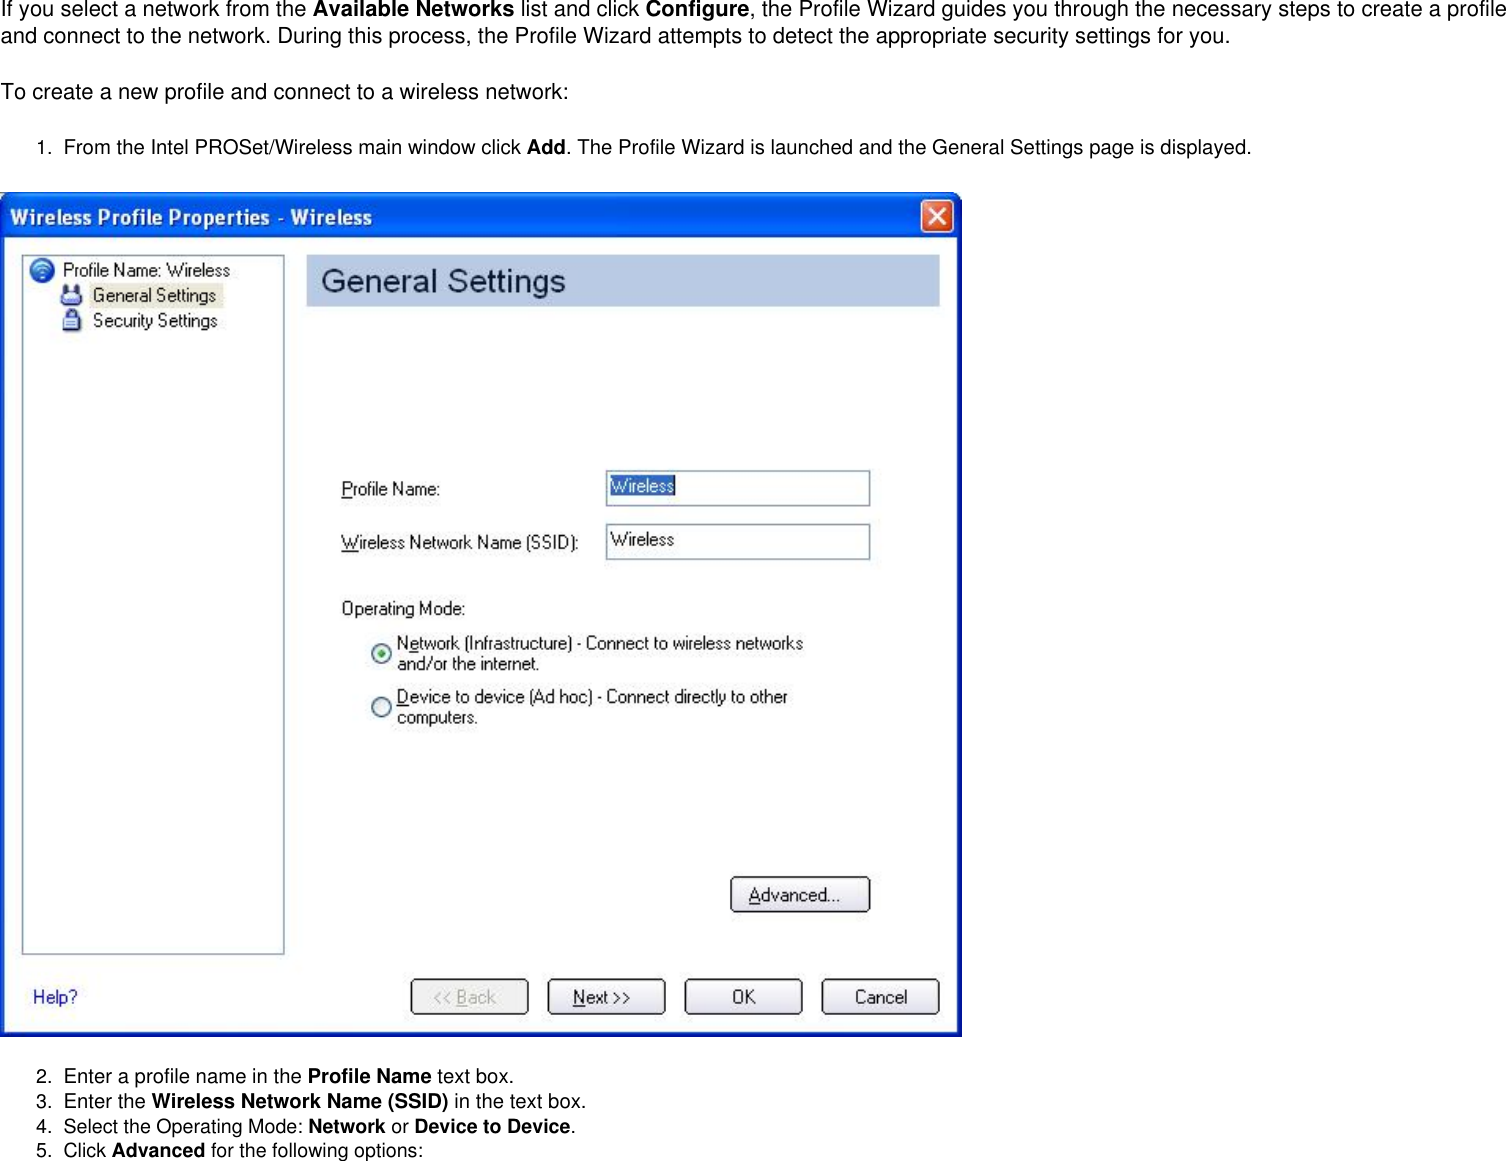Go to next page with Next >>
Viewport: 1506px width, 1161px height.
pyautogui.click(x=606, y=997)
